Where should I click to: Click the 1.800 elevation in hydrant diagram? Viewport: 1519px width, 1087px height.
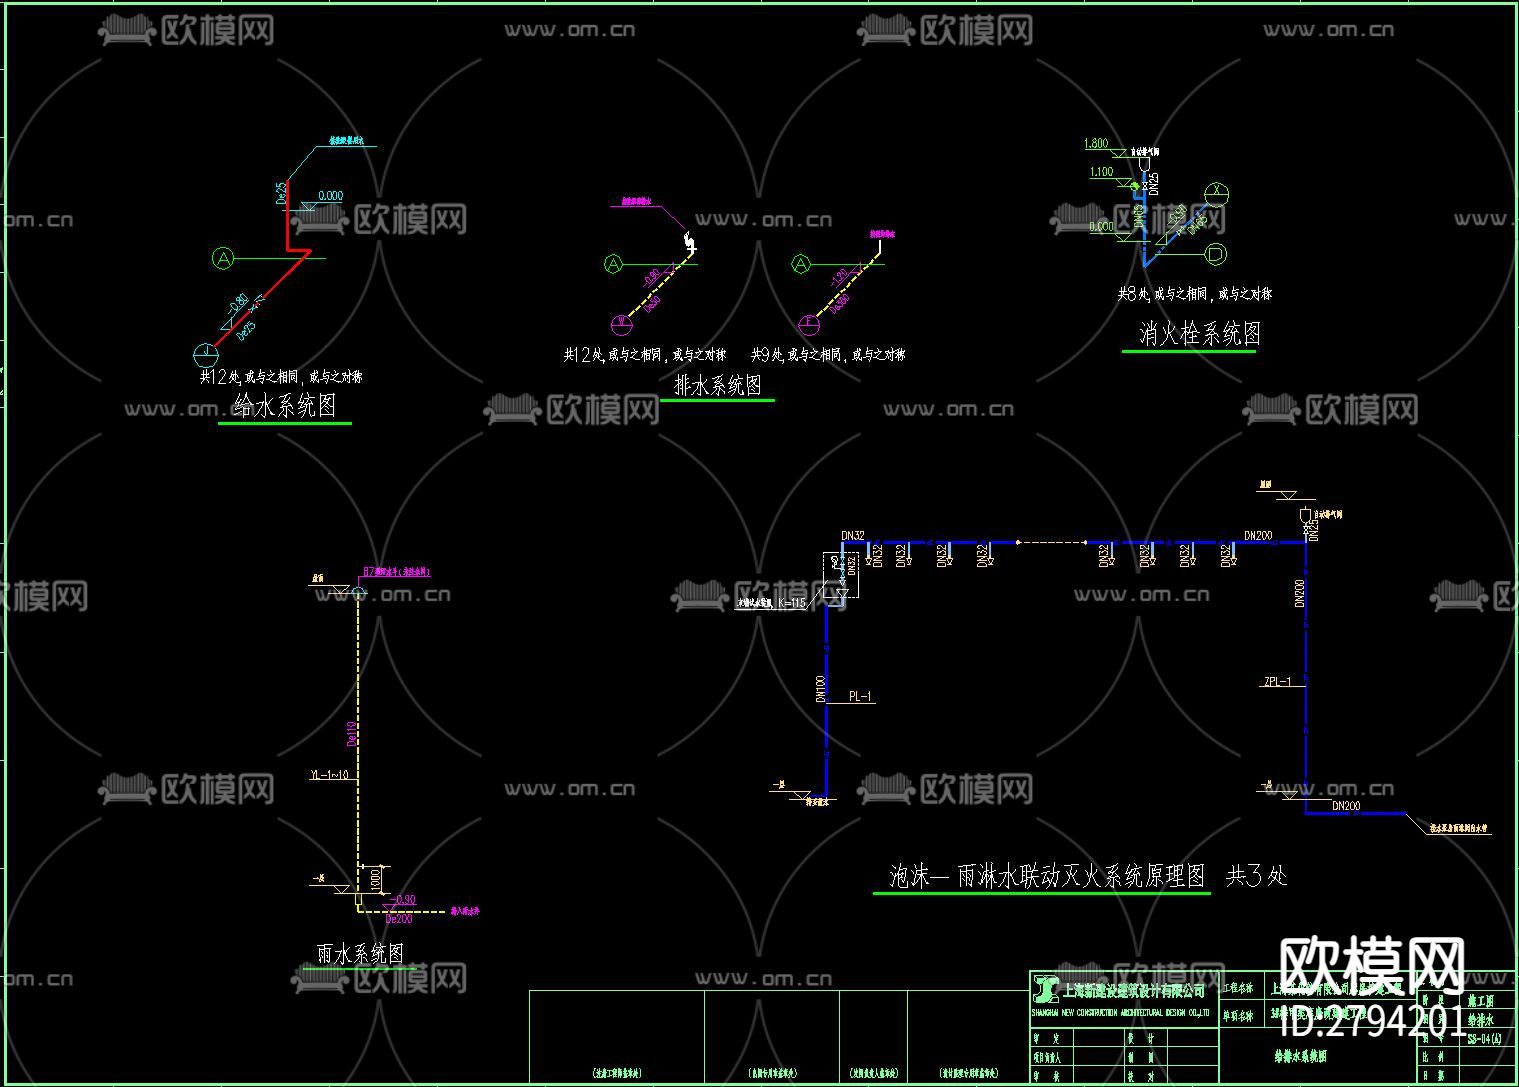1096,144
